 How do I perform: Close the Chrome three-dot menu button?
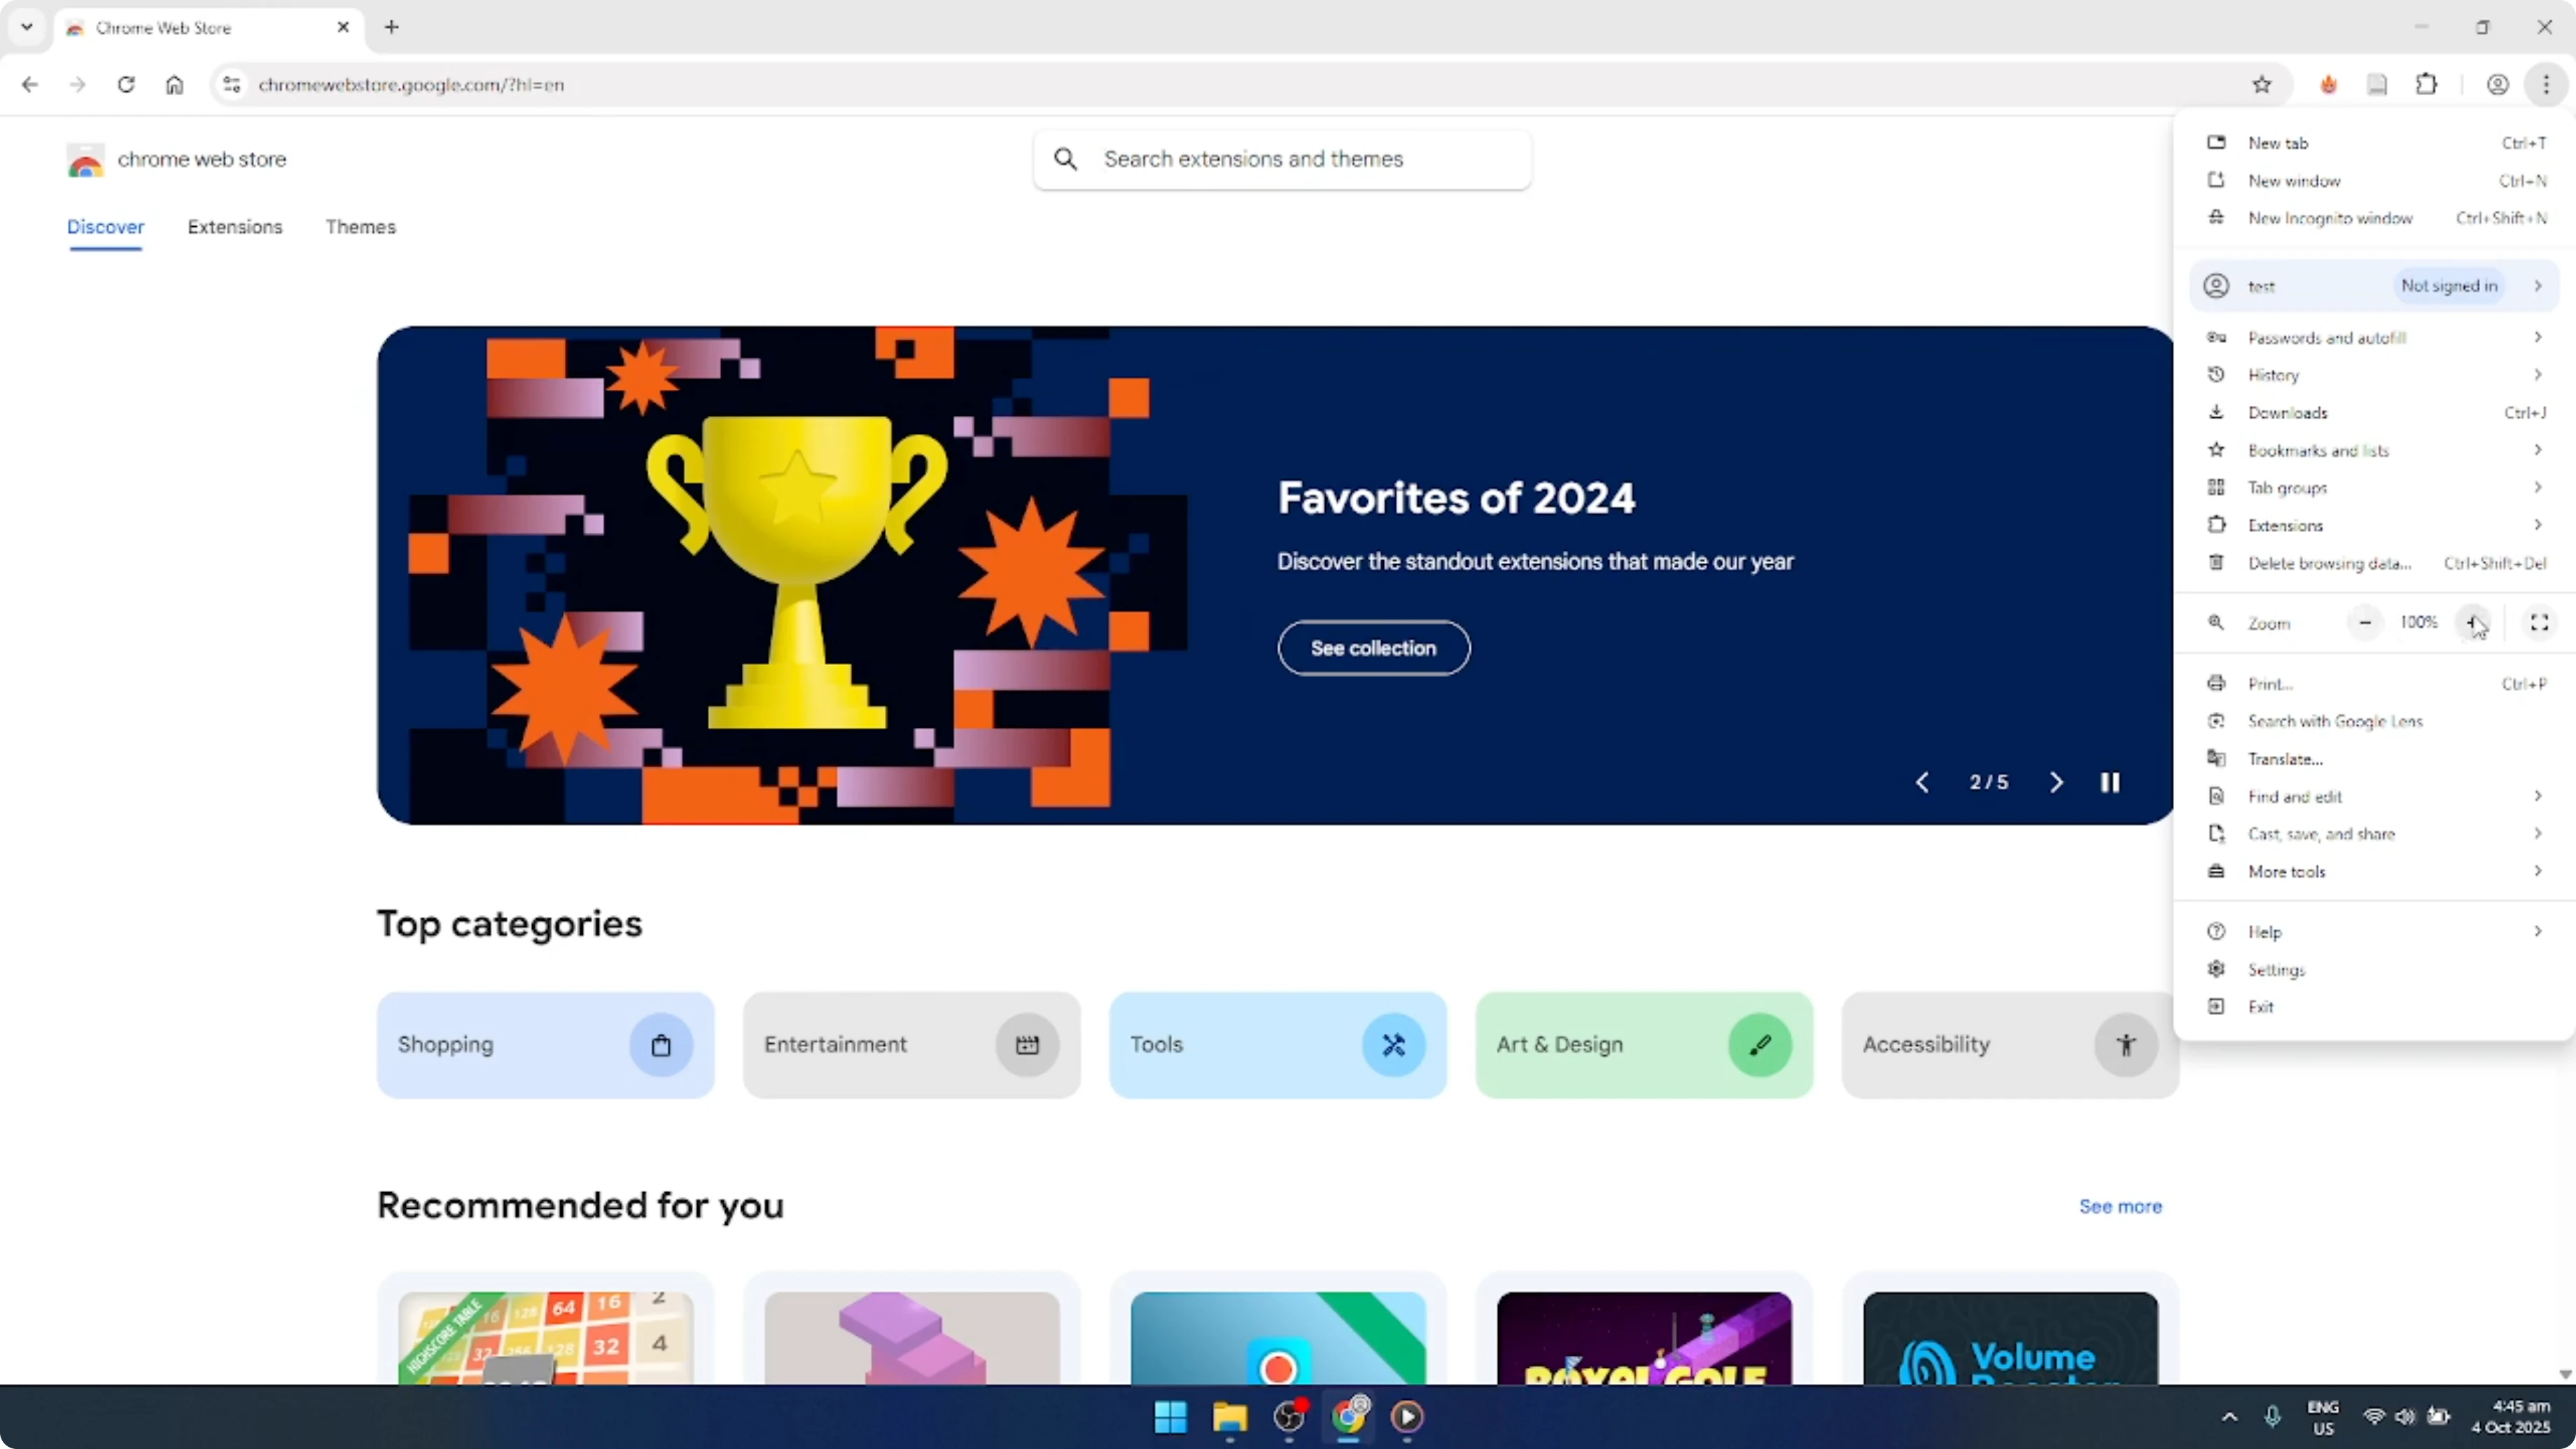pos(2546,85)
